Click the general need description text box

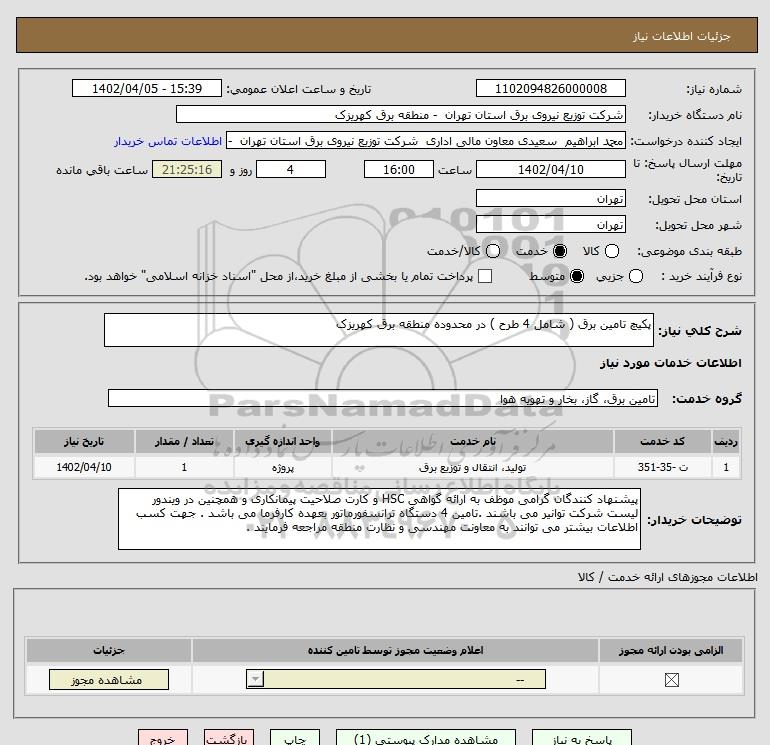(379, 330)
